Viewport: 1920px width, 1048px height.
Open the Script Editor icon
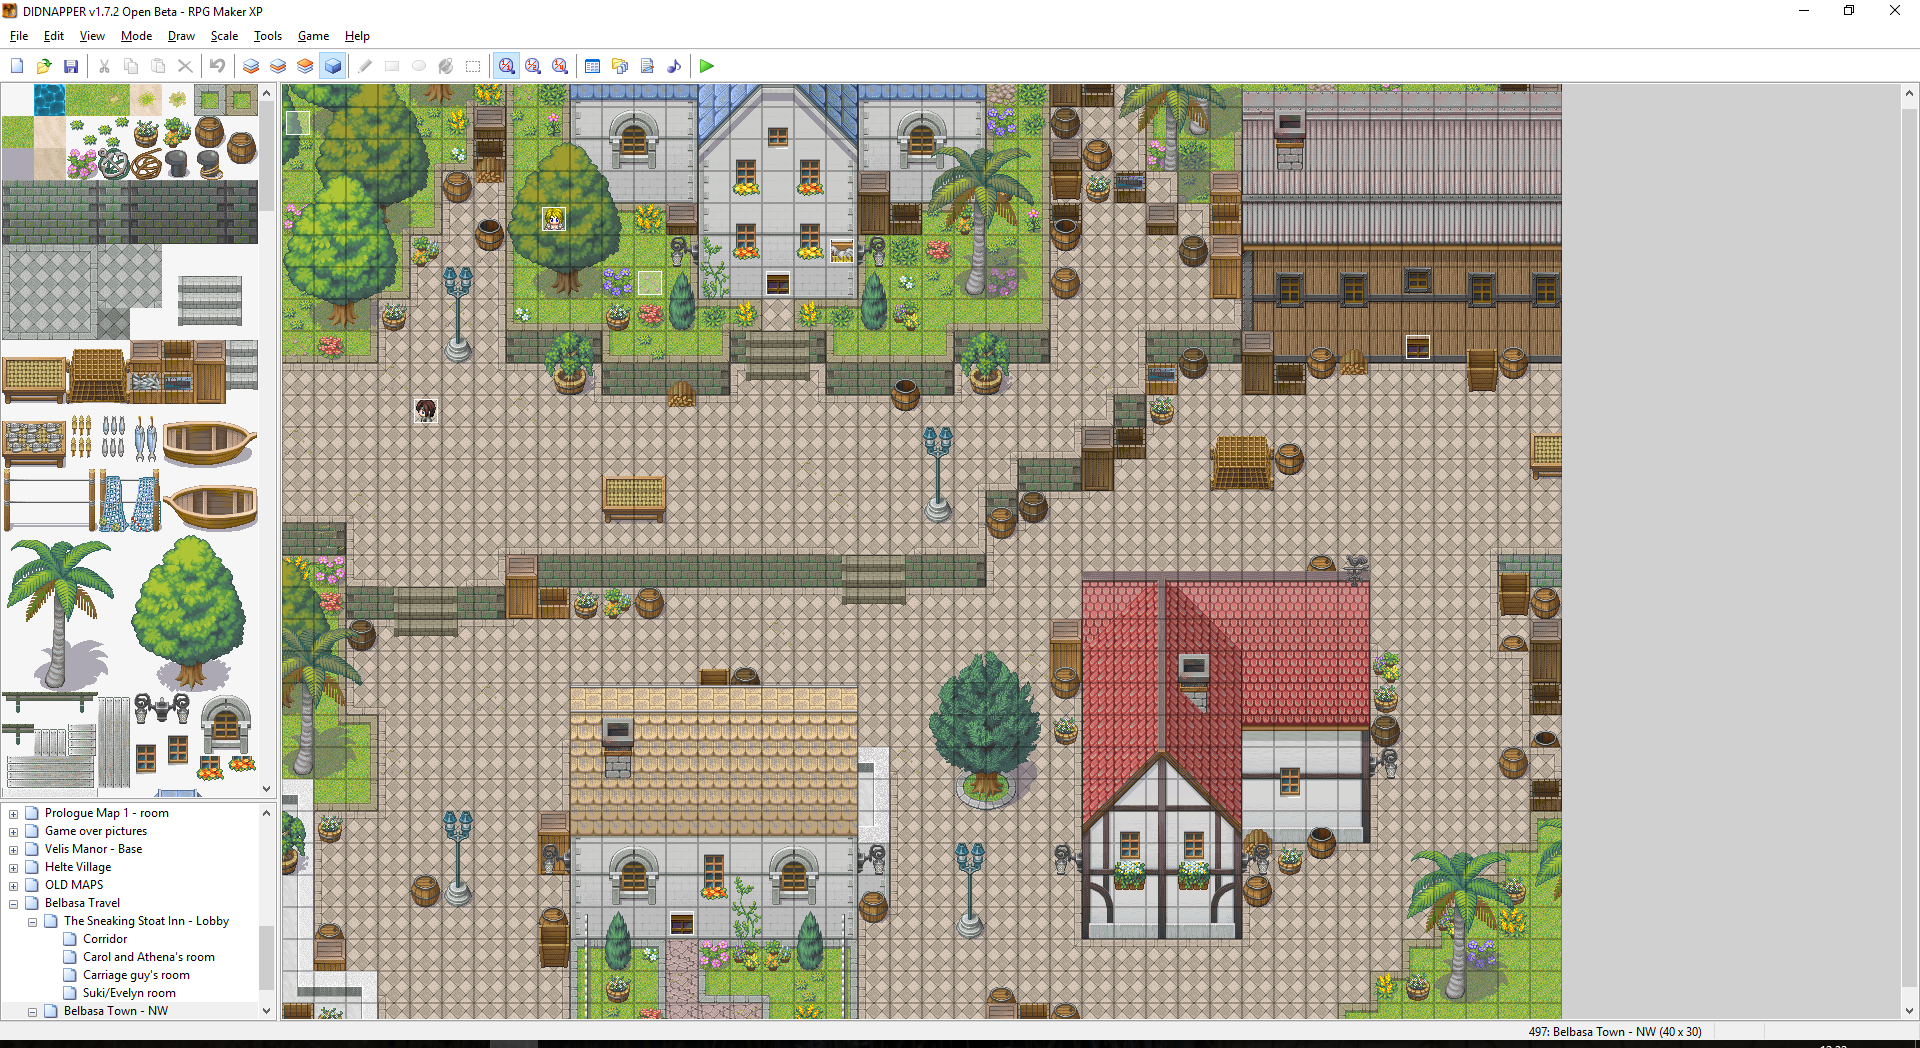coord(647,66)
